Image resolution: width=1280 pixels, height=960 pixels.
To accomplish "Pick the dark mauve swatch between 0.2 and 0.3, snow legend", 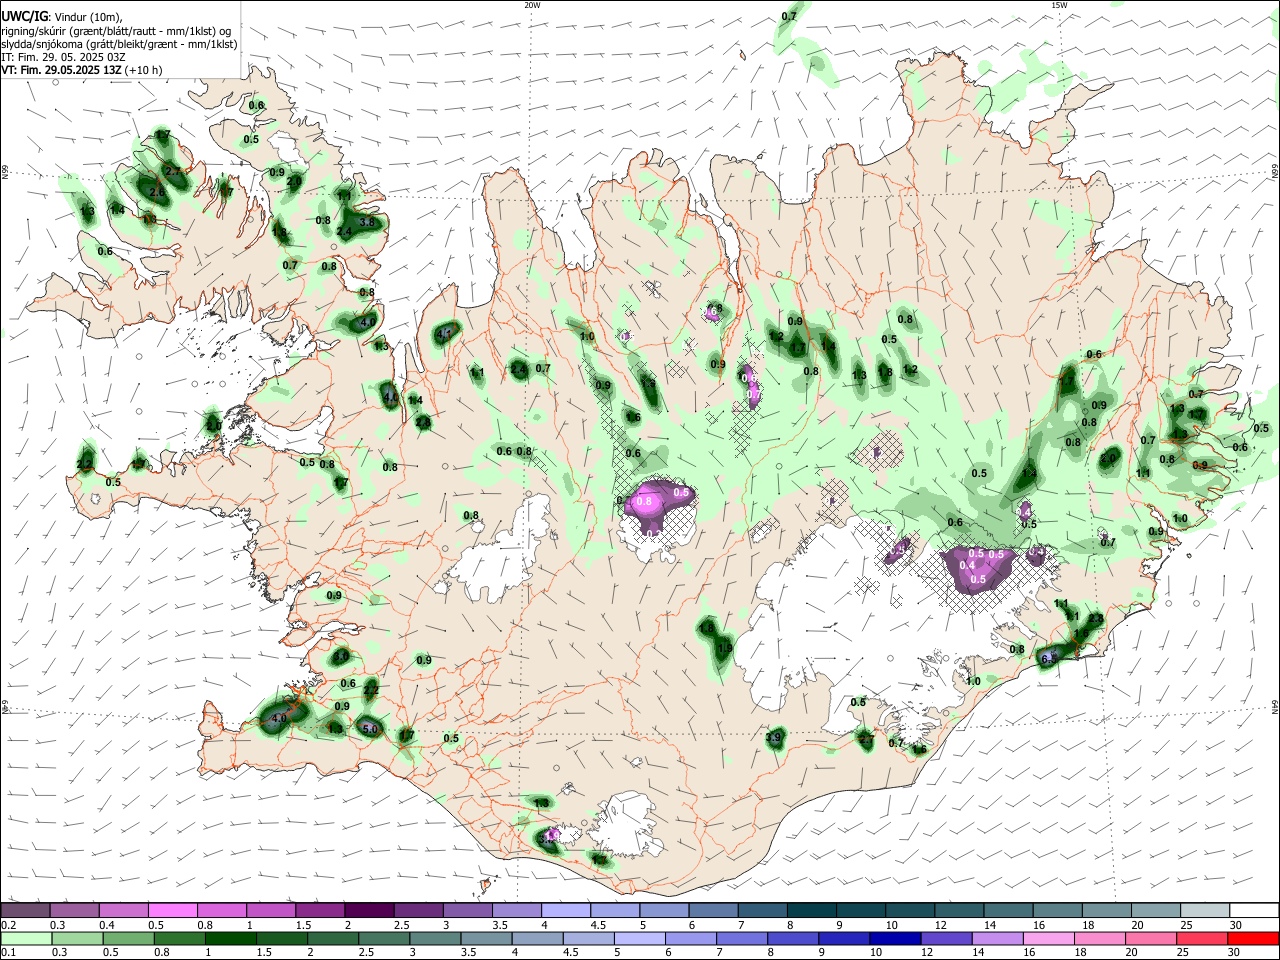I will click(x=25, y=910).
